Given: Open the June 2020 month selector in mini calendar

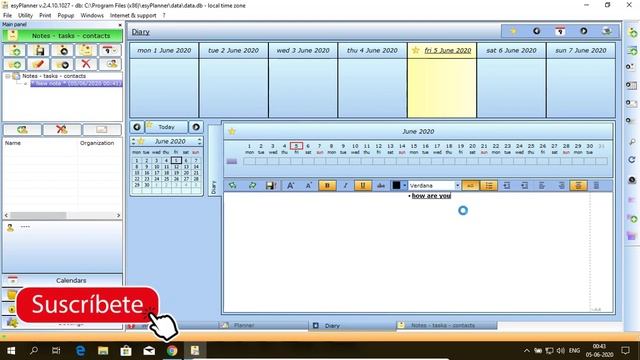Looking at the screenshot, I should [x=170, y=141].
